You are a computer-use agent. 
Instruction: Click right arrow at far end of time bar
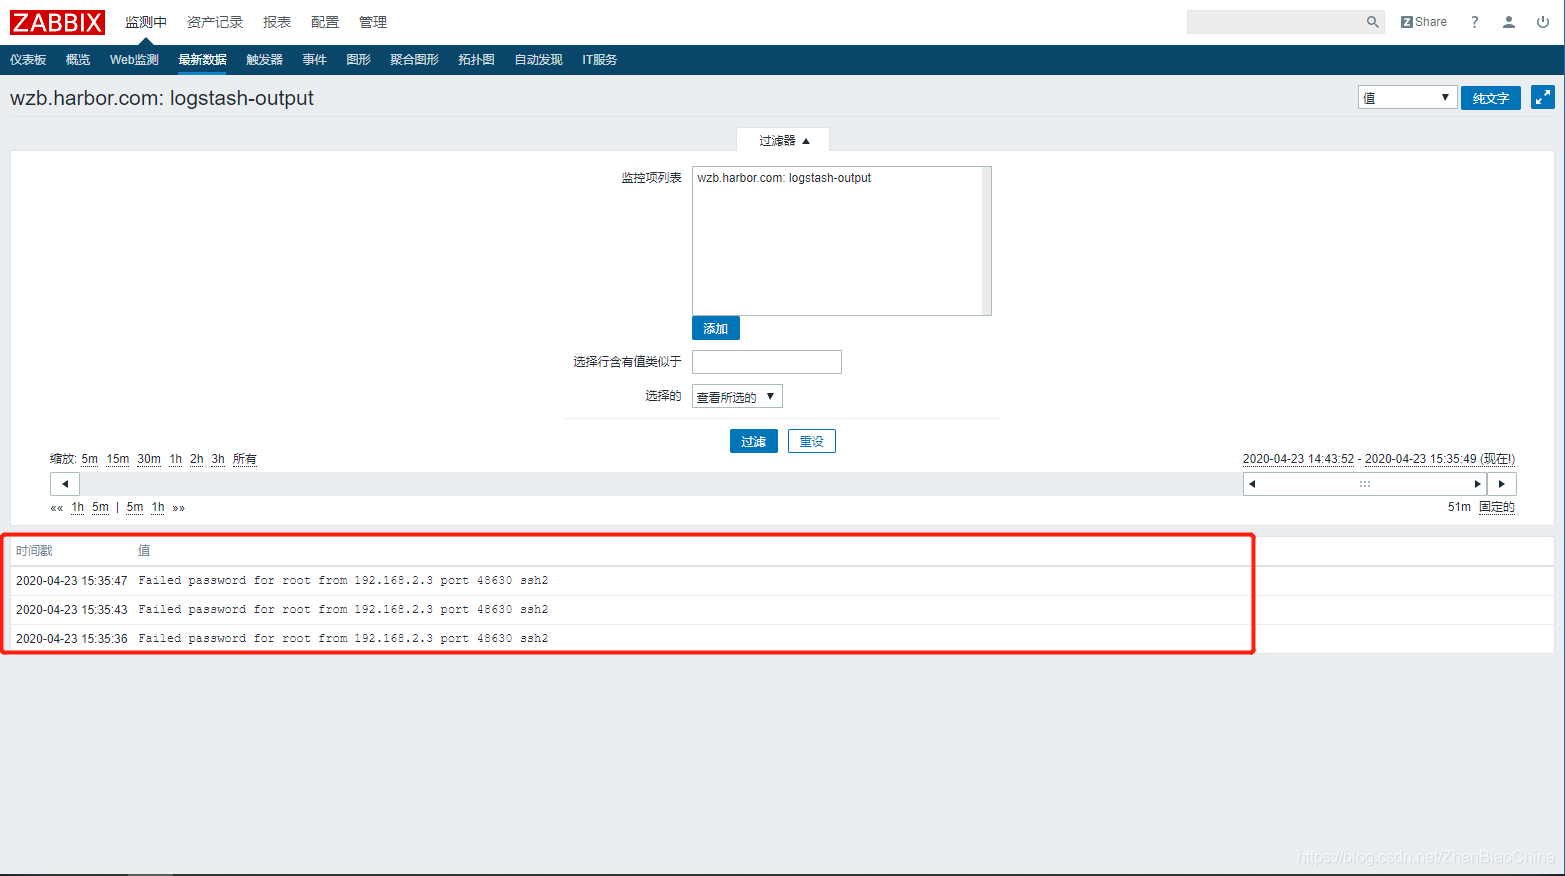1502,484
